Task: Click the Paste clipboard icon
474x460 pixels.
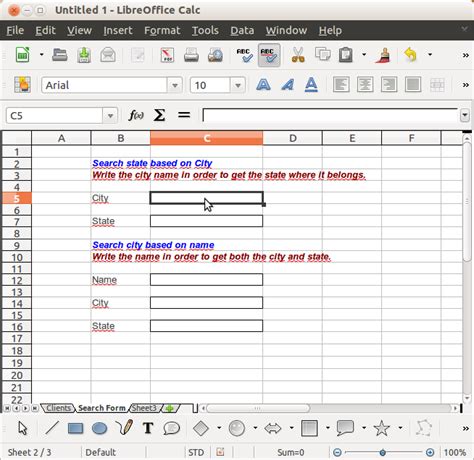Action: pyautogui.click(x=346, y=55)
